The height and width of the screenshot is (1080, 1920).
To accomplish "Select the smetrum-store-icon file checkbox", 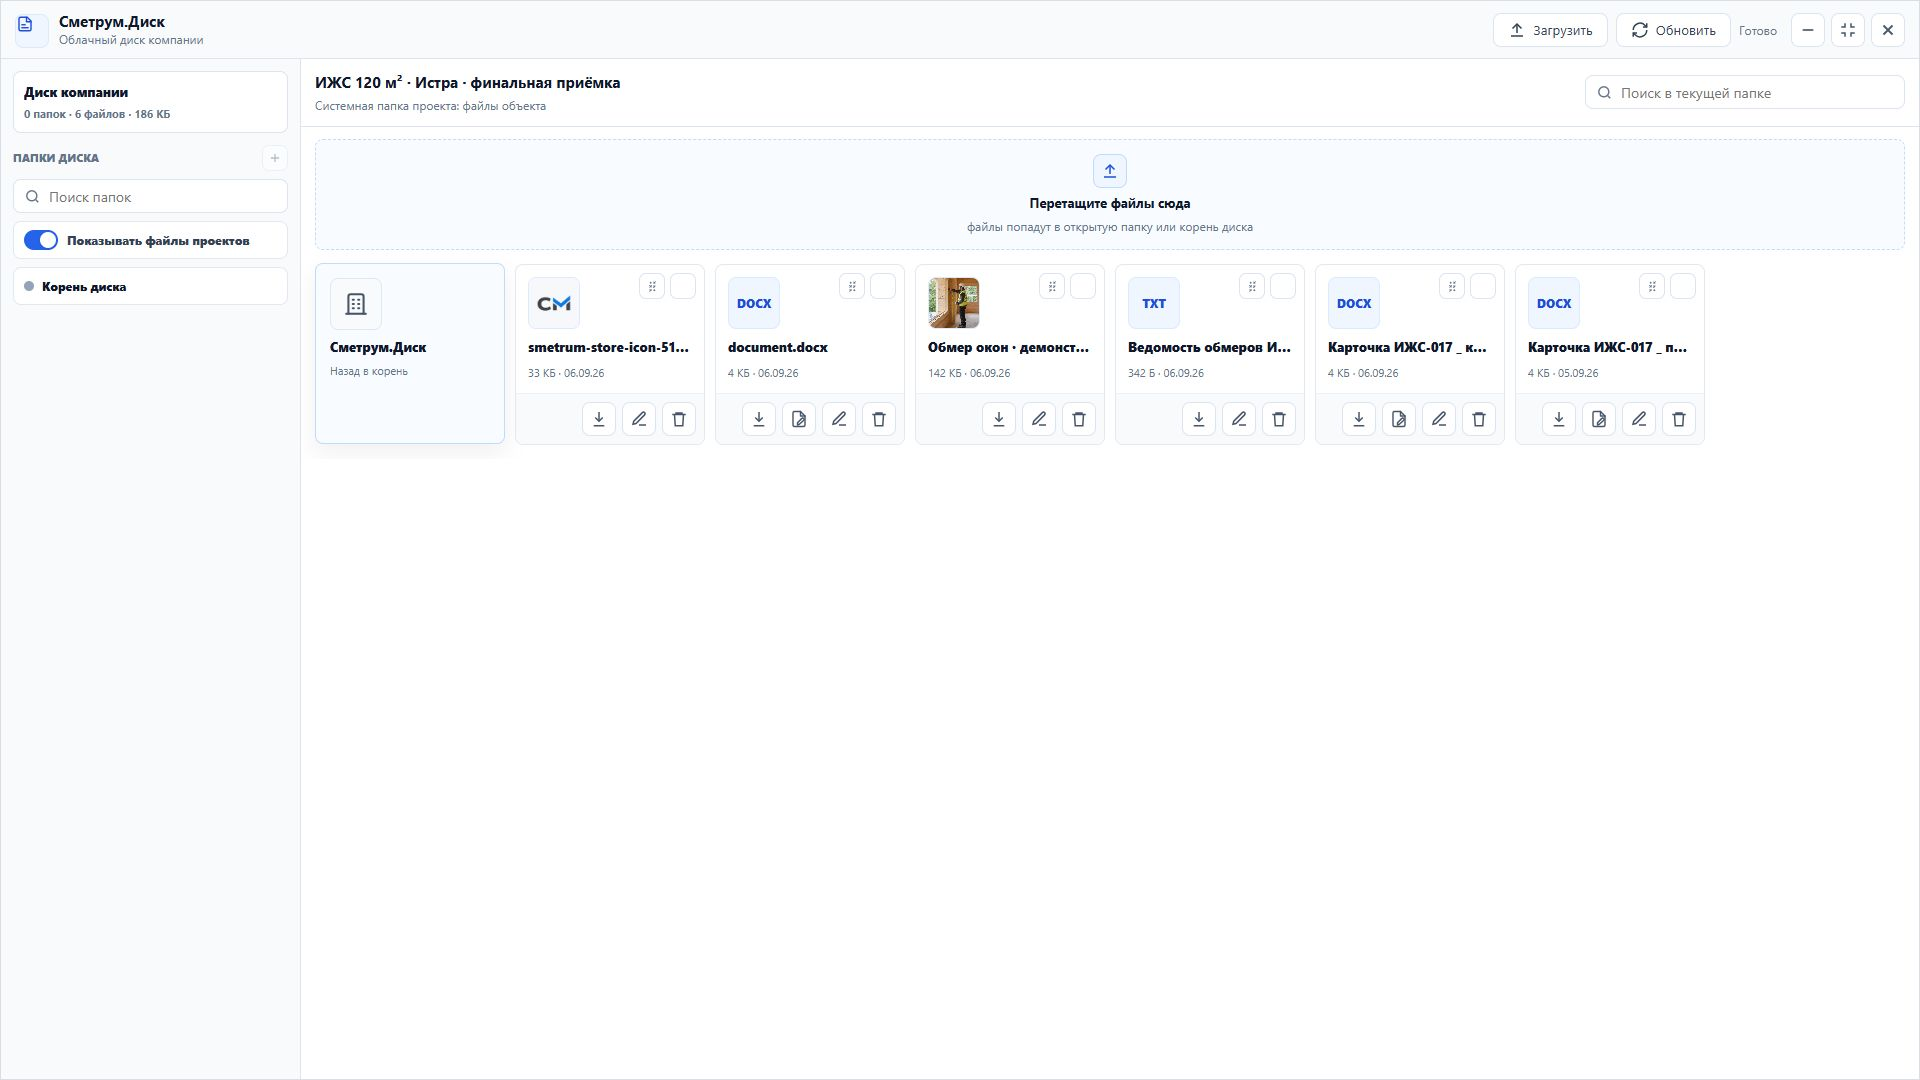I will (x=683, y=287).
